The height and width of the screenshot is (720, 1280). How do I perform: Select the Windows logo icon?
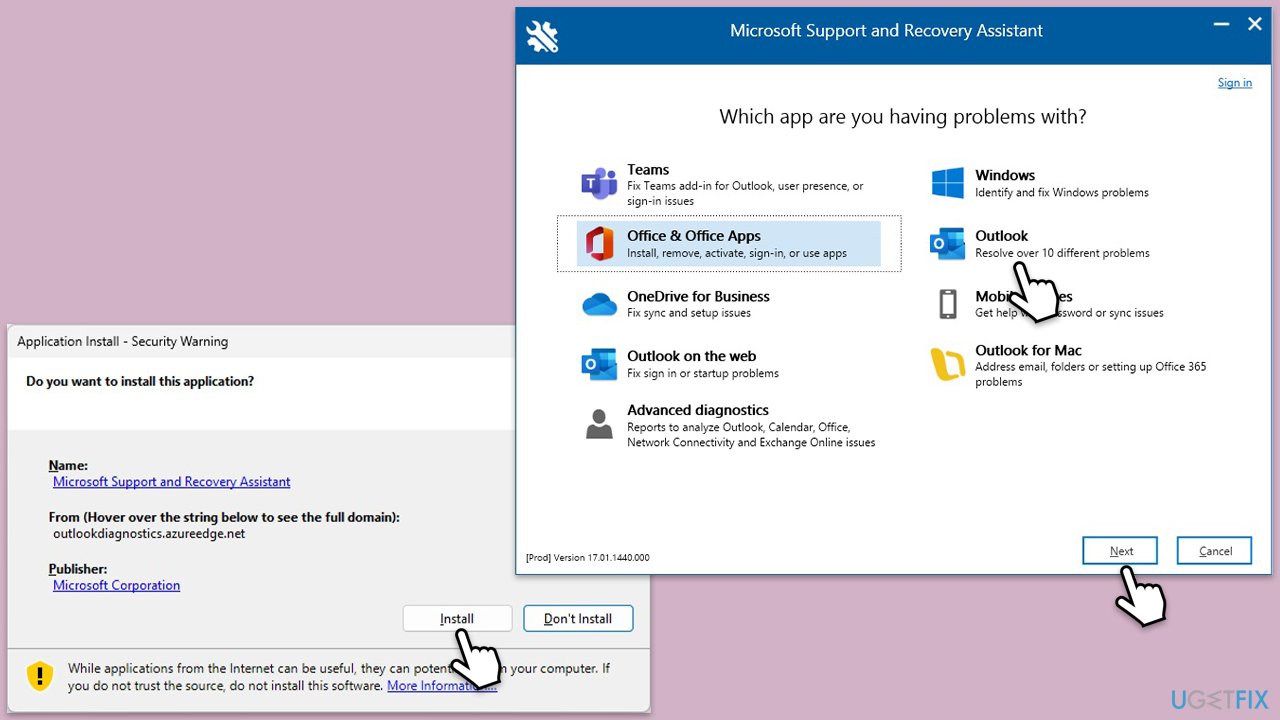click(x=947, y=183)
